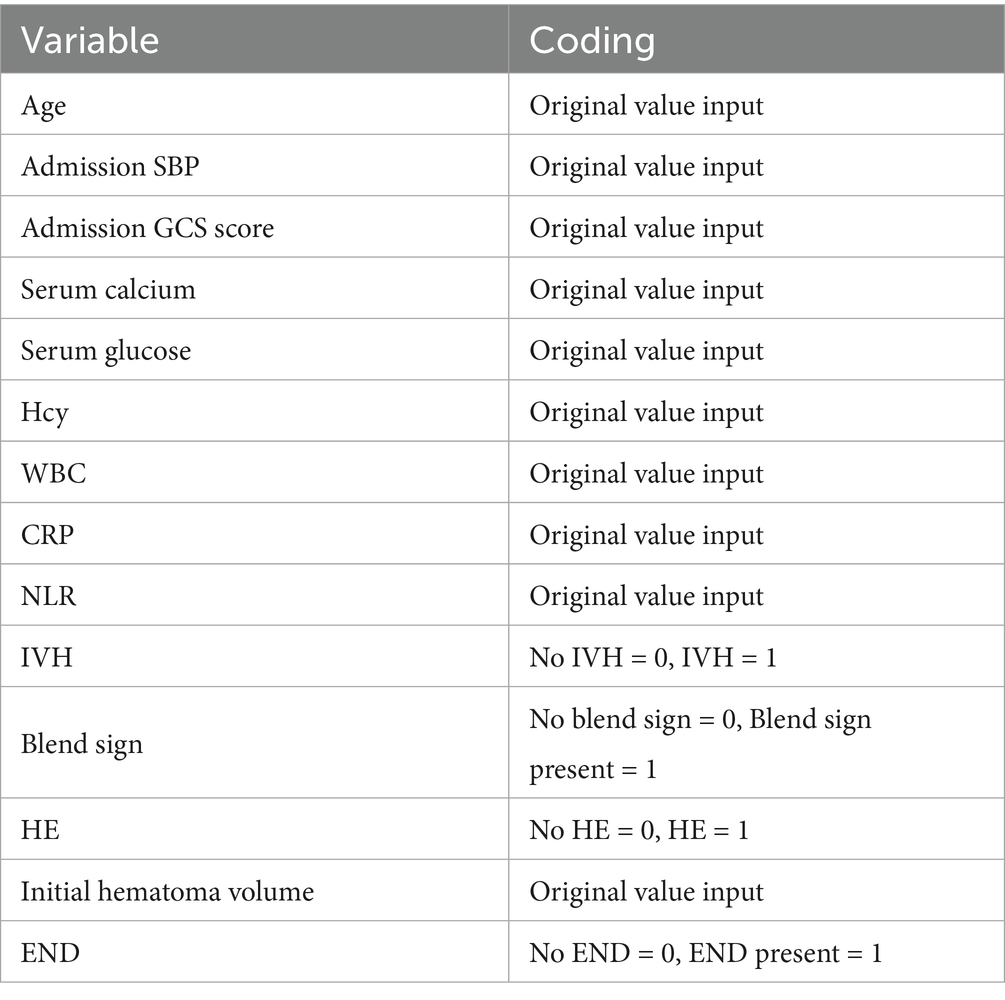Select the CRP variable cell

tap(48, 535)
